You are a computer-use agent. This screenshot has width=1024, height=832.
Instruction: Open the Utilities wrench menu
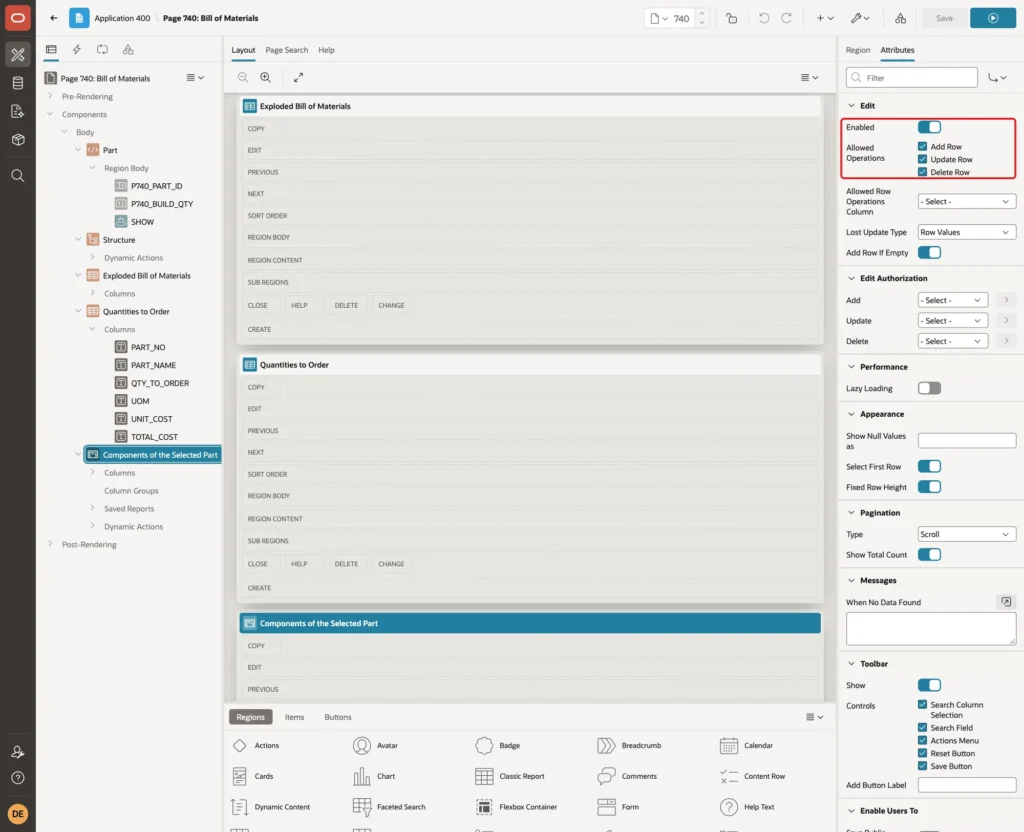[x=860, y=18]
